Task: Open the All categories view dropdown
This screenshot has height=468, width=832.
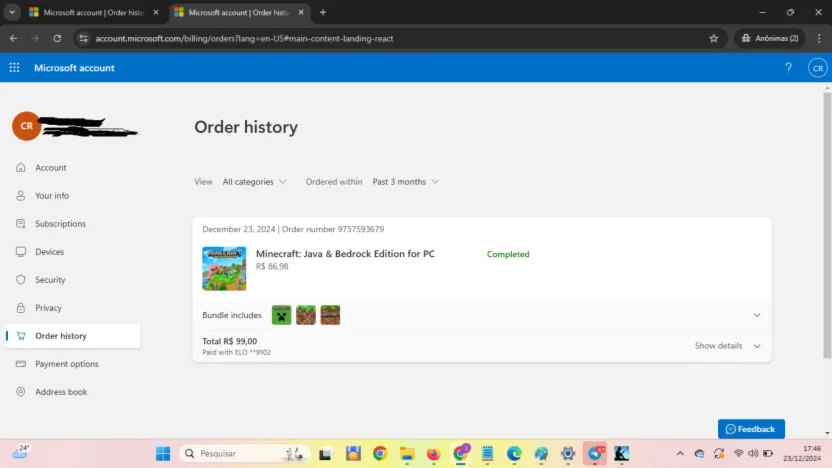Action: pyautogui.click(x=254, y=181)
